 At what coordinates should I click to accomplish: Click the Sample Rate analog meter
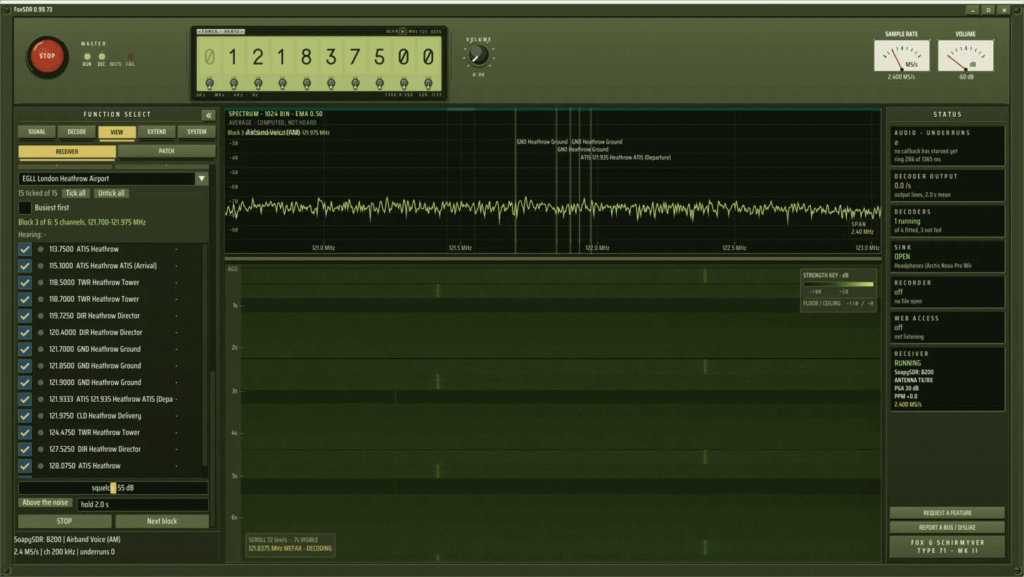point(901,55)
